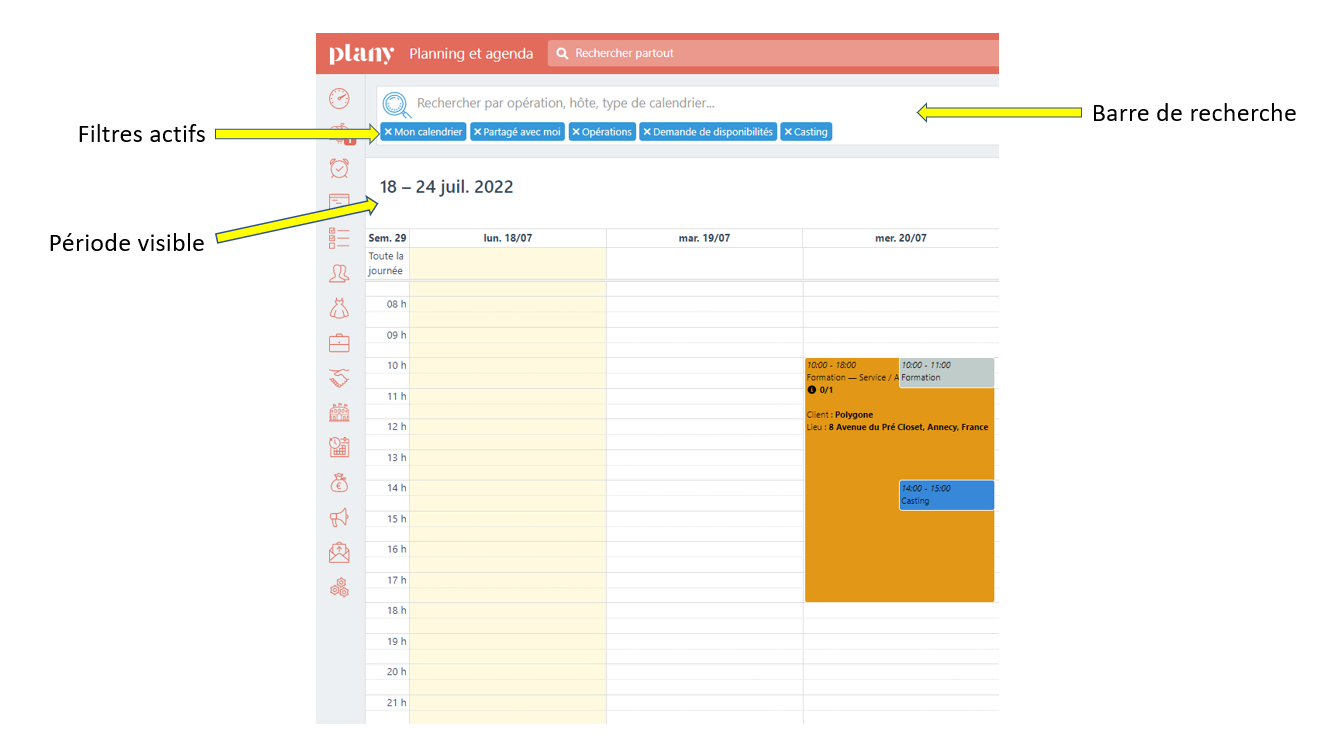Remove the "Opérations" filter tag
Screen dimensions: 1333x753
[x=576, y=132]
